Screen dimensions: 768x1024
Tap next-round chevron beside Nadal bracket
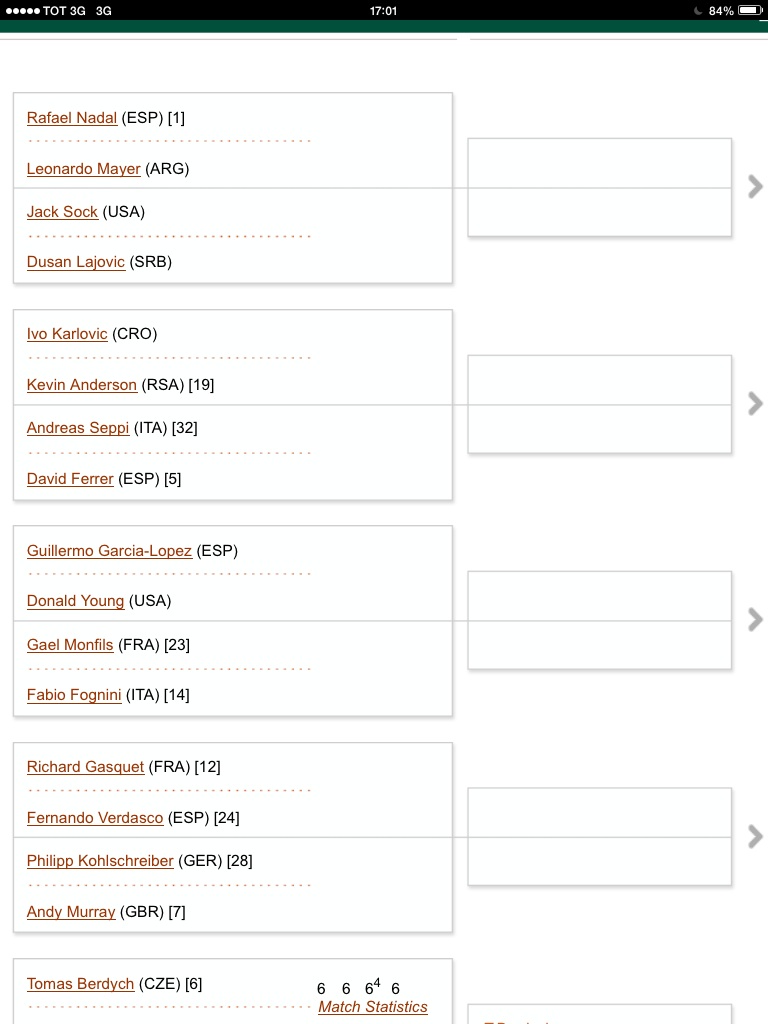point(755,187)
